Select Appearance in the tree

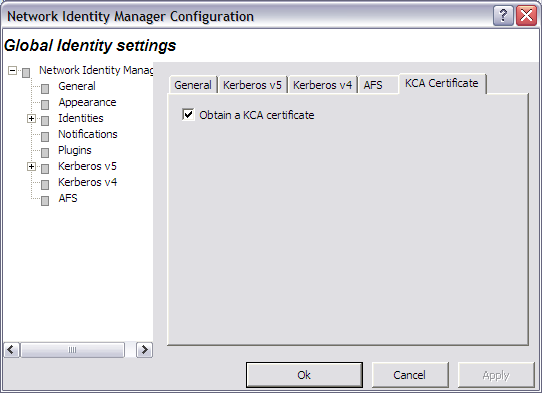87,102
